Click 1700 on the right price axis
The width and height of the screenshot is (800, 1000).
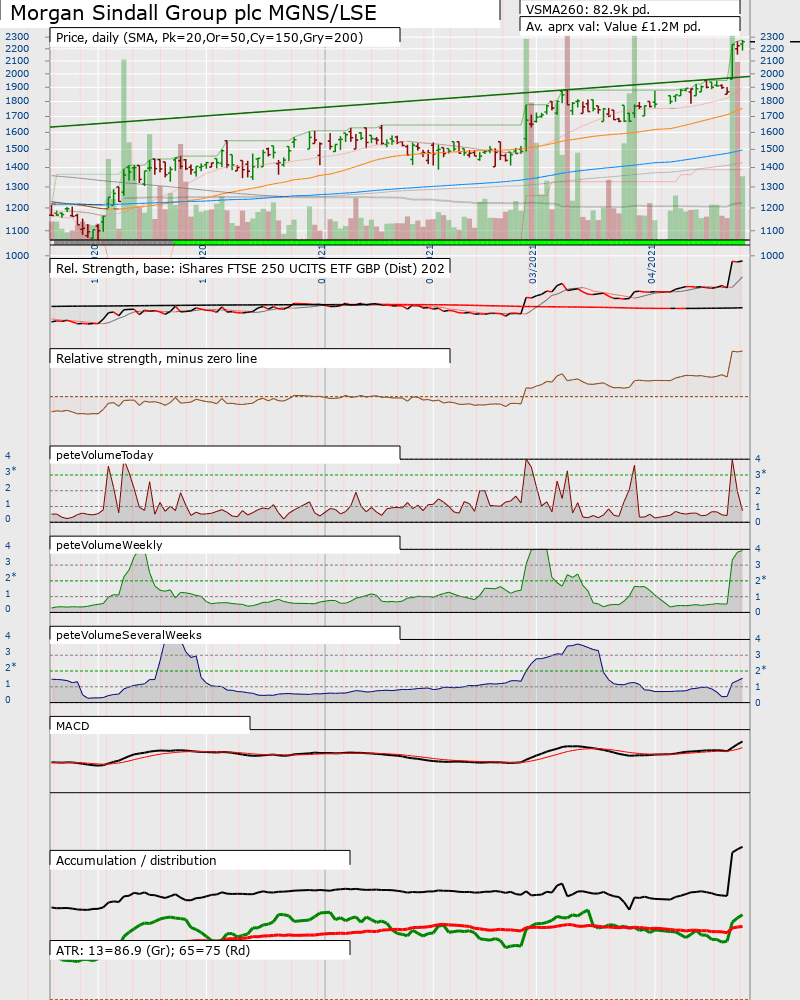[x=772, y=115]
